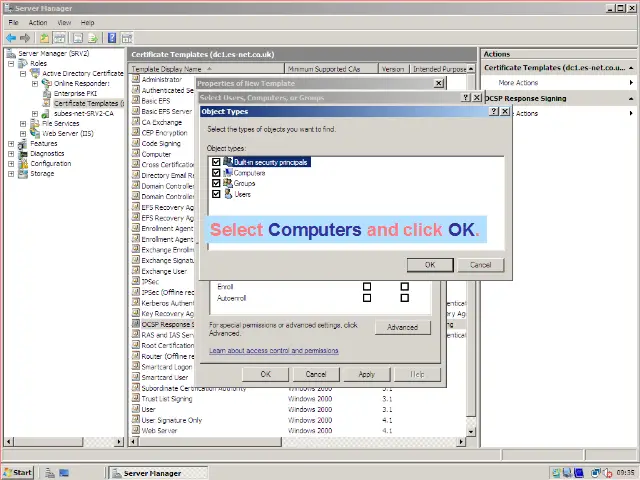Click OK in the Object Types dialog
640x480 pixels.
[x=429, y=265]
